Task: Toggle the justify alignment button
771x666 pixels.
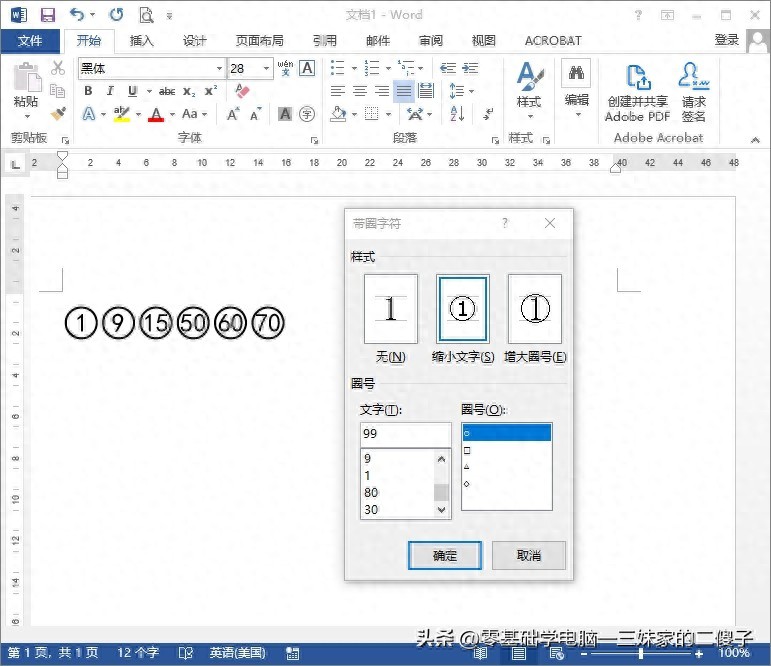Action: [x=403, y=91]
